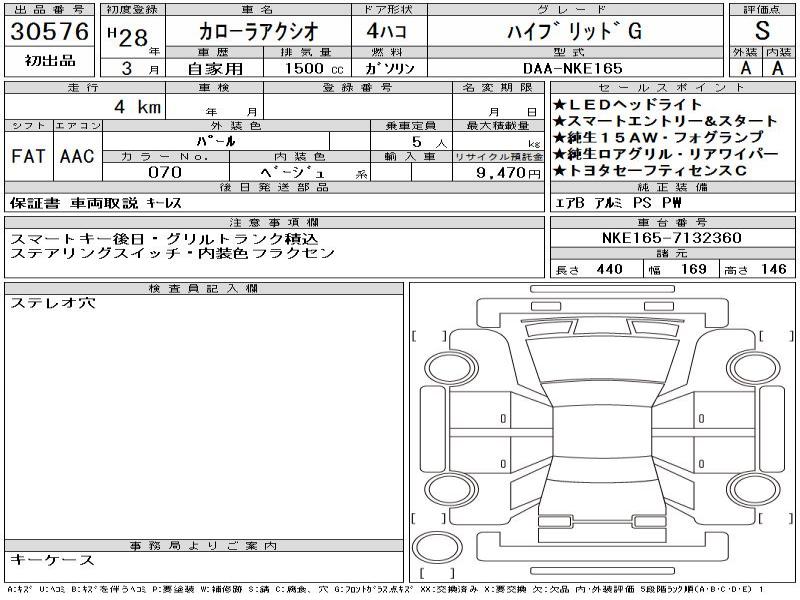The height and width of the screenshot is (600, 800).
Task: Select the exterior grade A cell
Action: coord(745,68)
